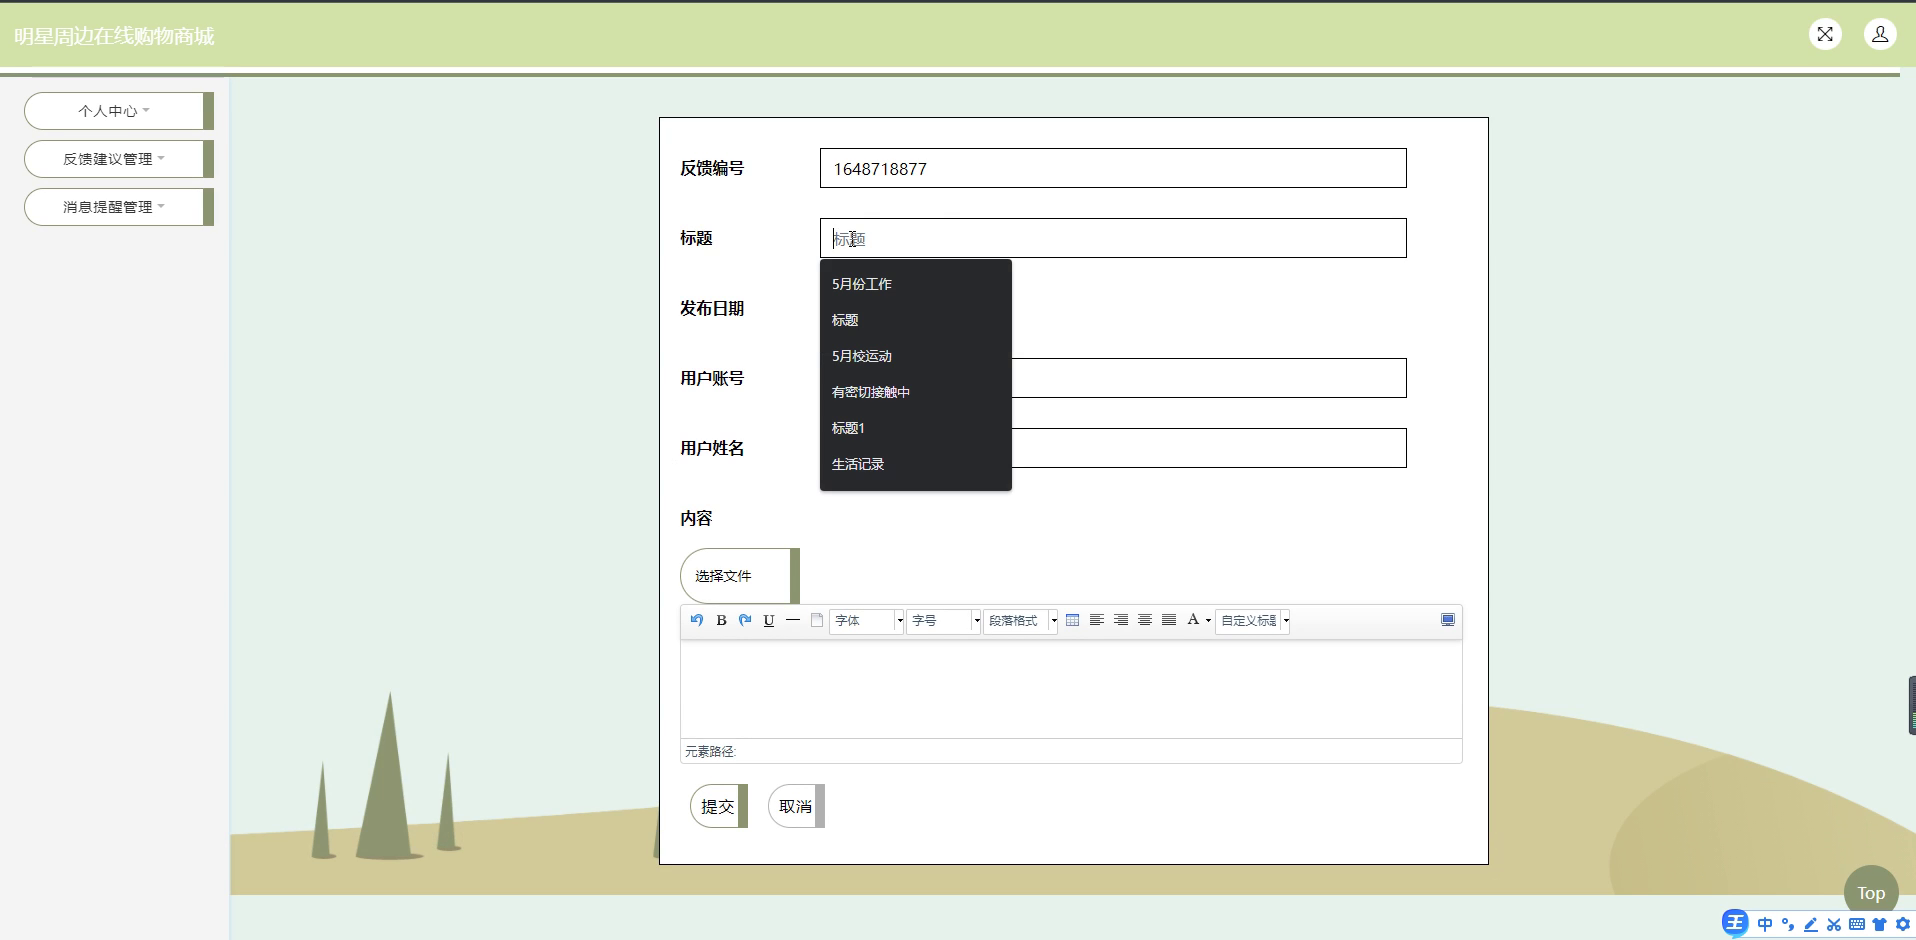The image size is (1916, 940).
Task: Click the 选择文件 button
Action: [x=739, y=576]
